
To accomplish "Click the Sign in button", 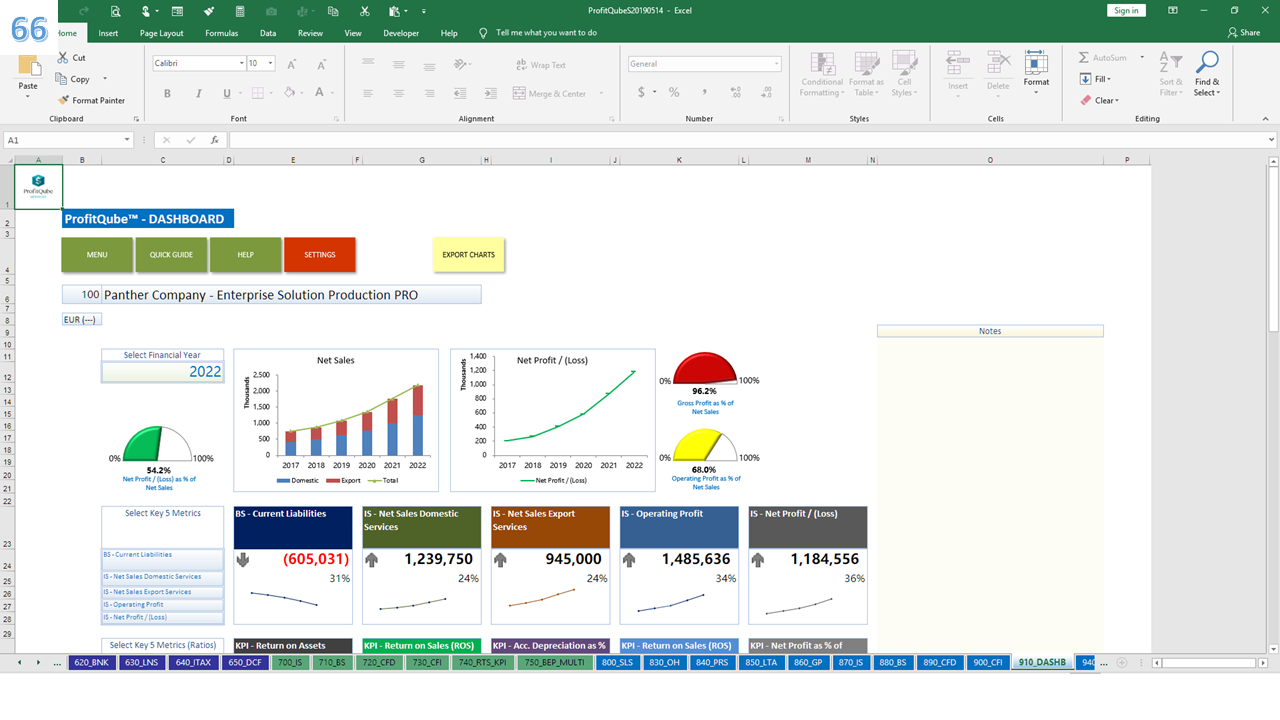I will click(x=1126, y=10).
